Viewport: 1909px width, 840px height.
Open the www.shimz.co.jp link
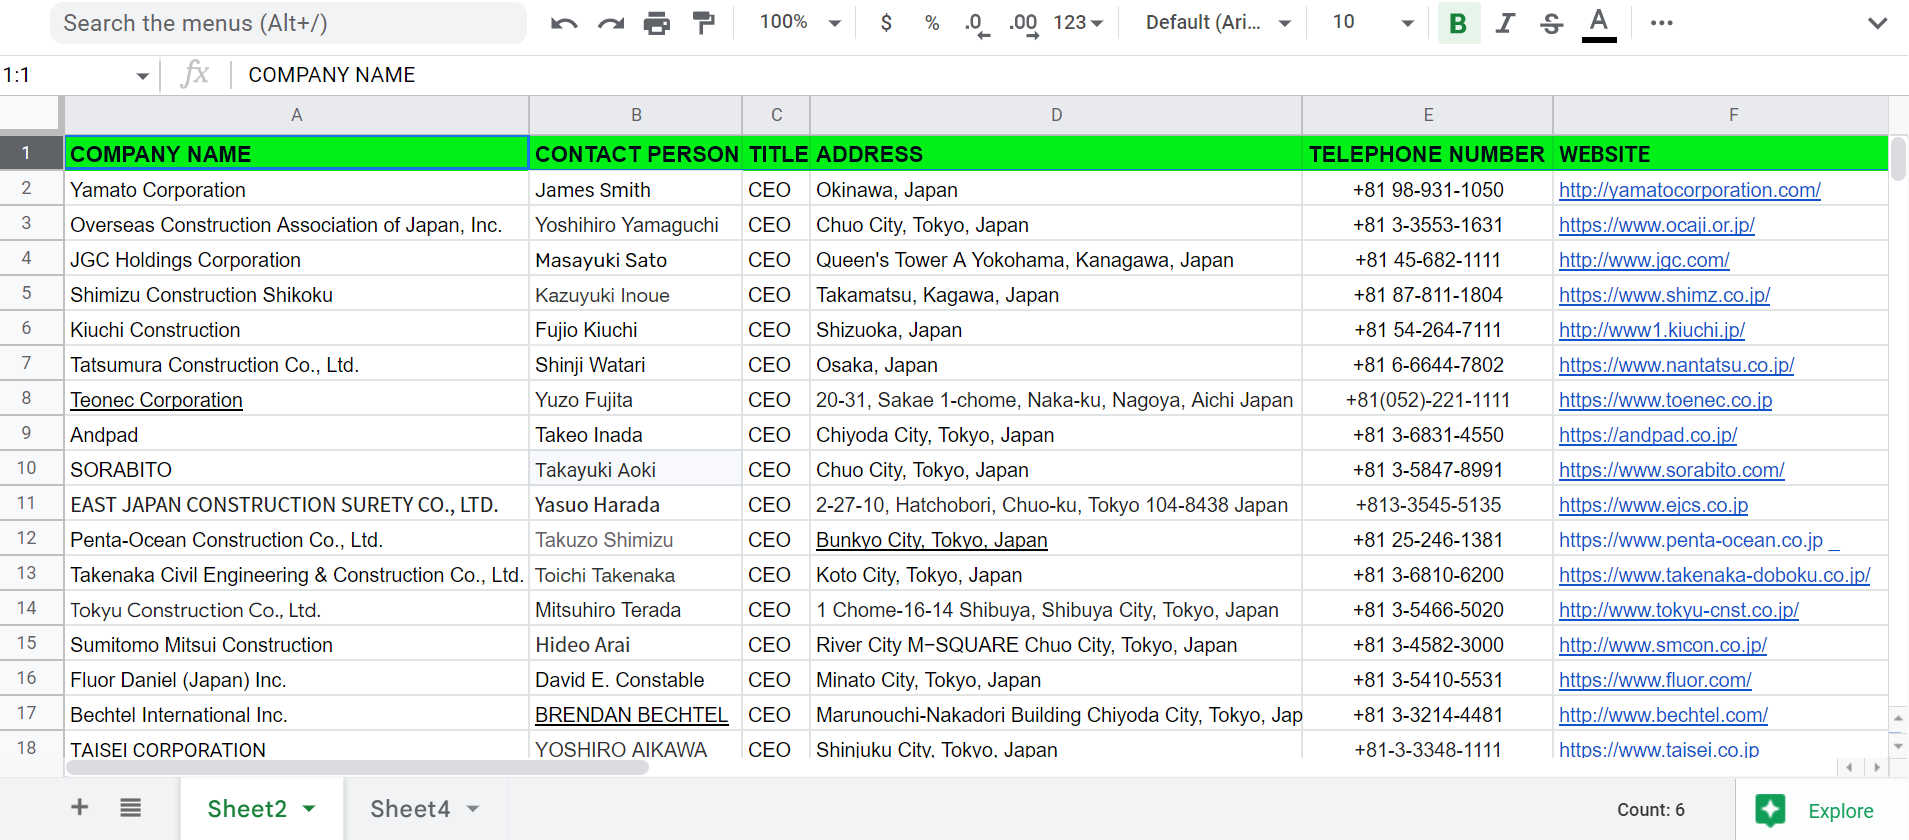pyautogui.click(x=1665, y=295)
